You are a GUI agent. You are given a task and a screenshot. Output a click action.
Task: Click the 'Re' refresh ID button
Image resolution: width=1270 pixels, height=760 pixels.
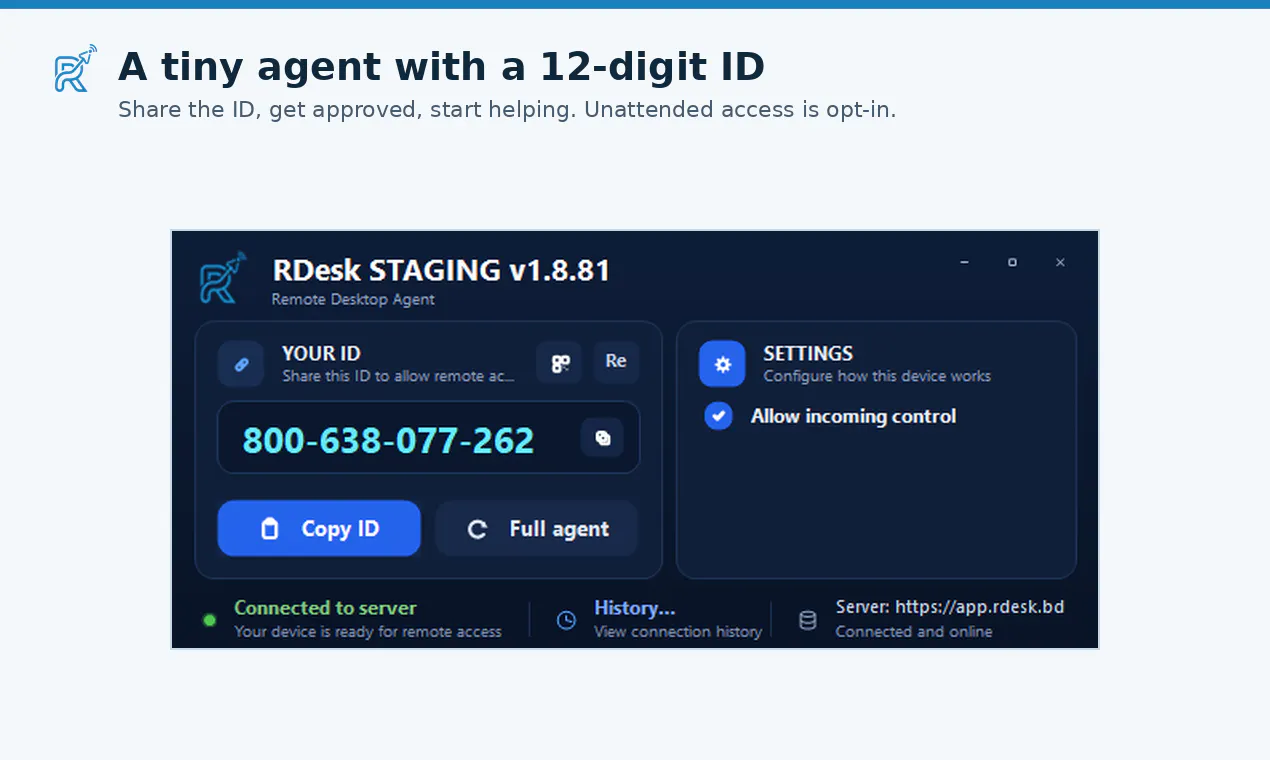[616, 362]
